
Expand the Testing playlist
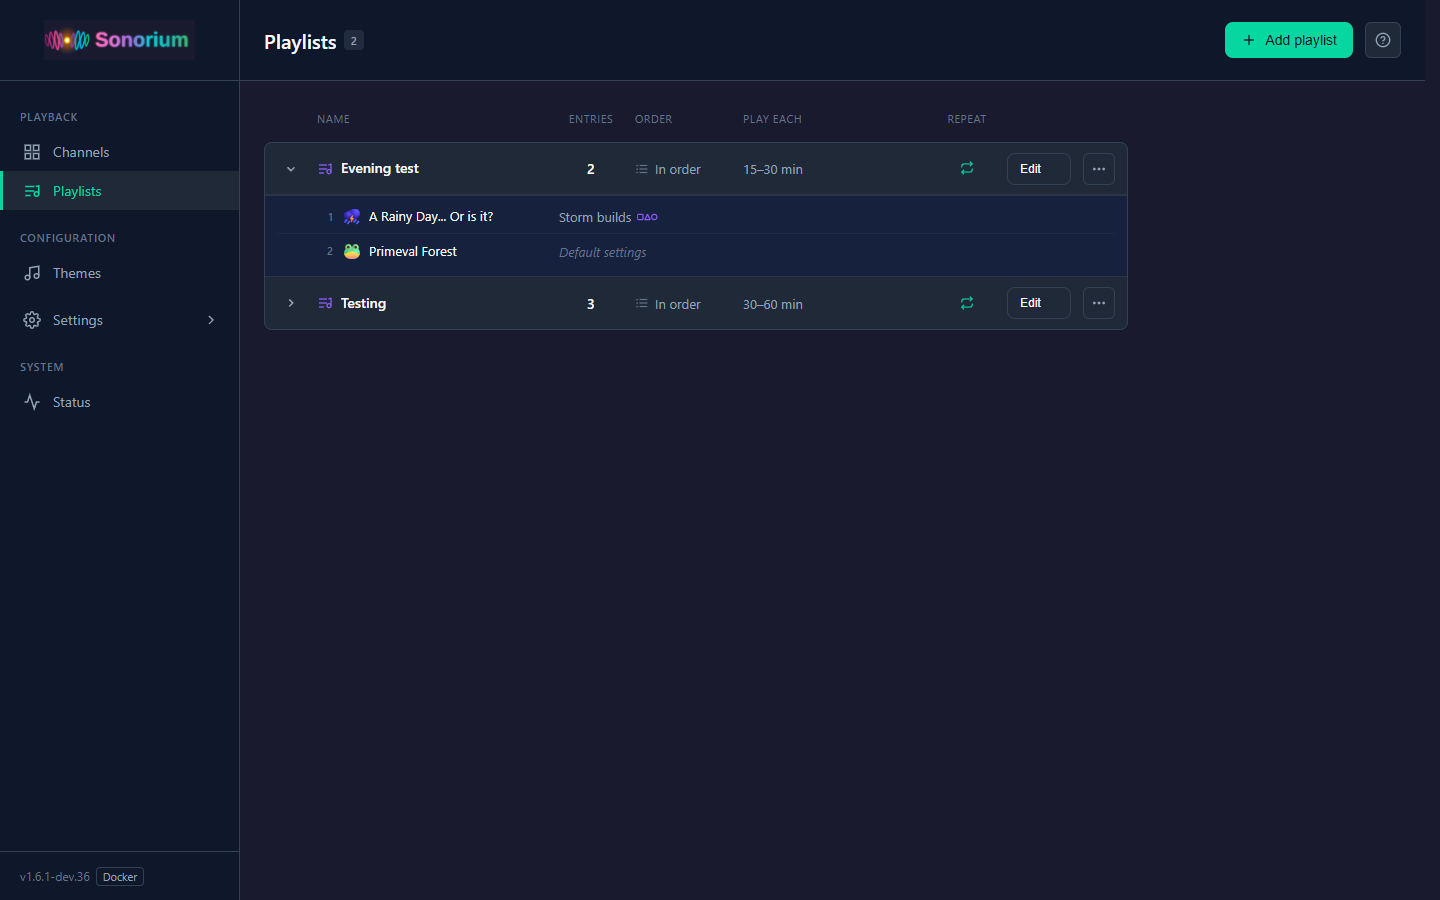(291, 303)
